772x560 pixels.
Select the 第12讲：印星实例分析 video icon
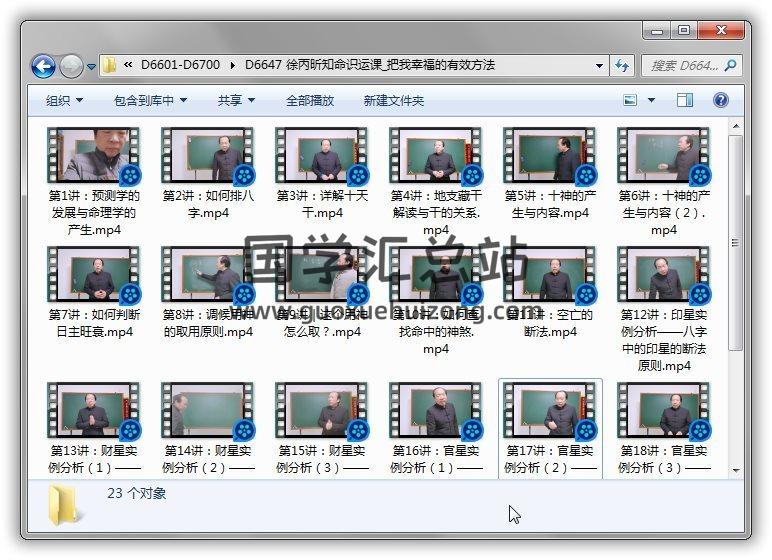[x=663, y=273]
